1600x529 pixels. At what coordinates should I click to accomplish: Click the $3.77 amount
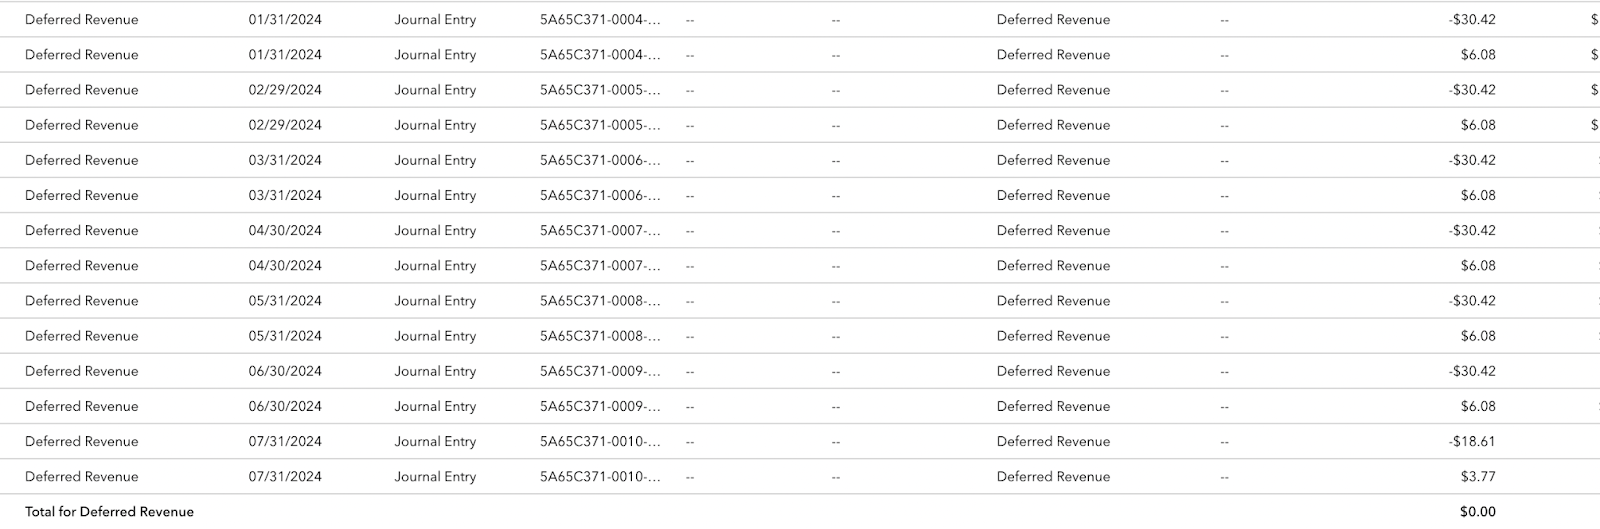click(x=1477, y=476)
